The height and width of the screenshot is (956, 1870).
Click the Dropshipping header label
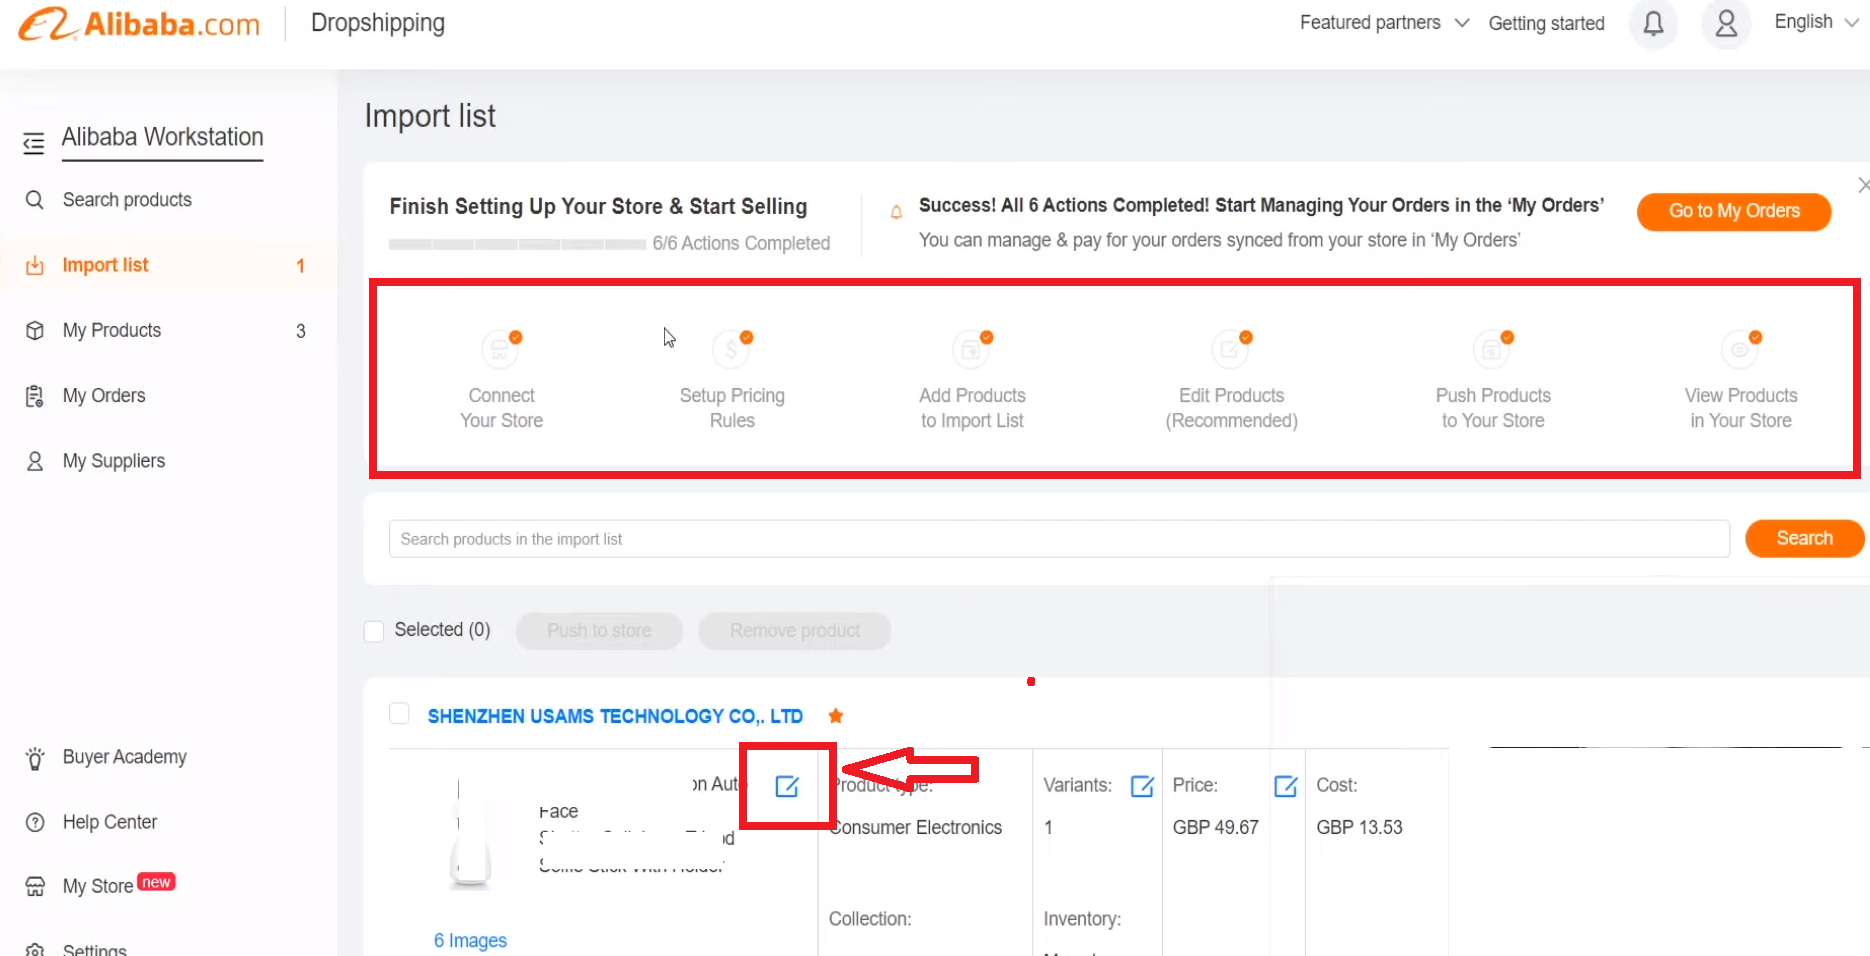(x=378, y=23)
